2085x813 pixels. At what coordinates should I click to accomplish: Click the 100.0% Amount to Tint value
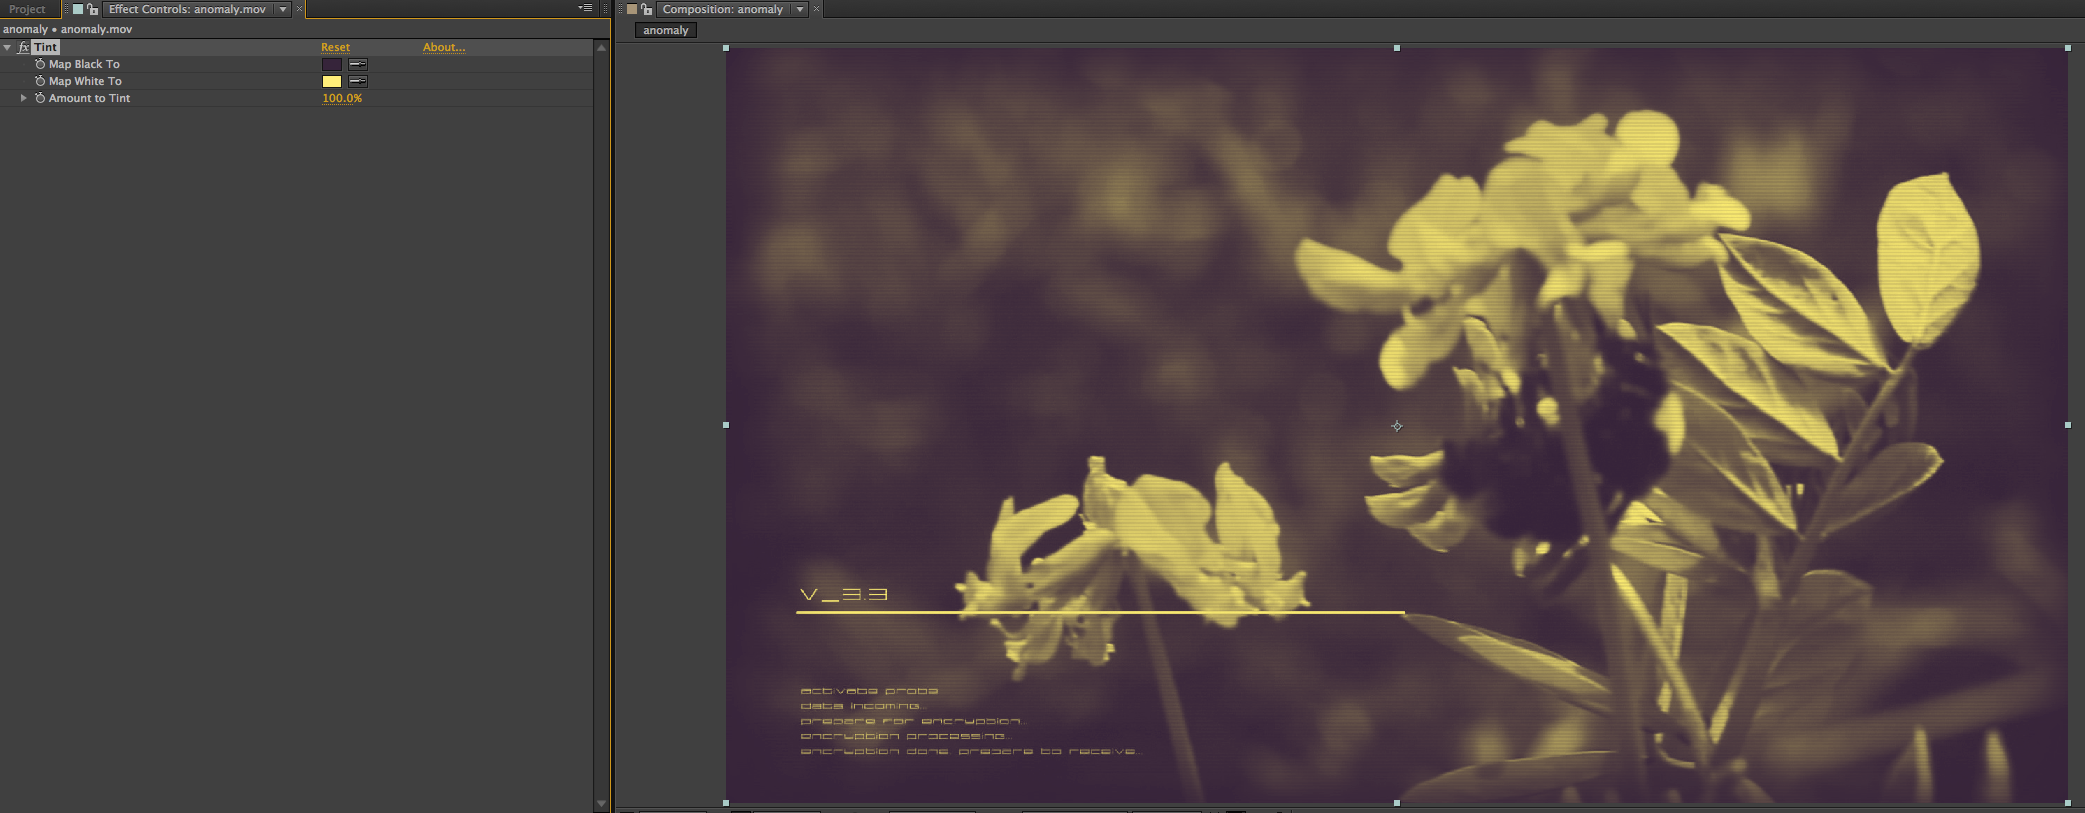(x=342, y=98)
